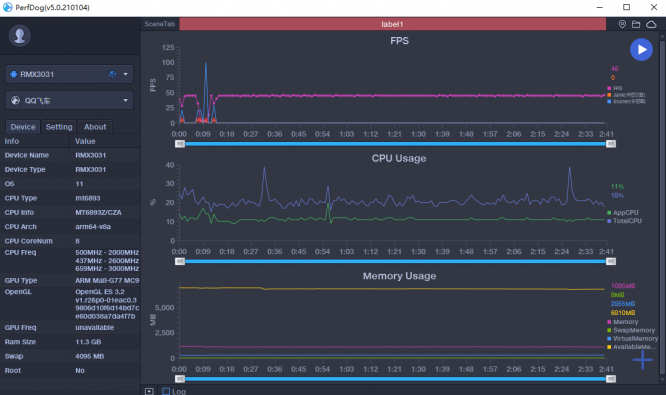Viewport: 666px width, 395px height.
Task: Click the red label1 scene bar
Action: point(392,24)
